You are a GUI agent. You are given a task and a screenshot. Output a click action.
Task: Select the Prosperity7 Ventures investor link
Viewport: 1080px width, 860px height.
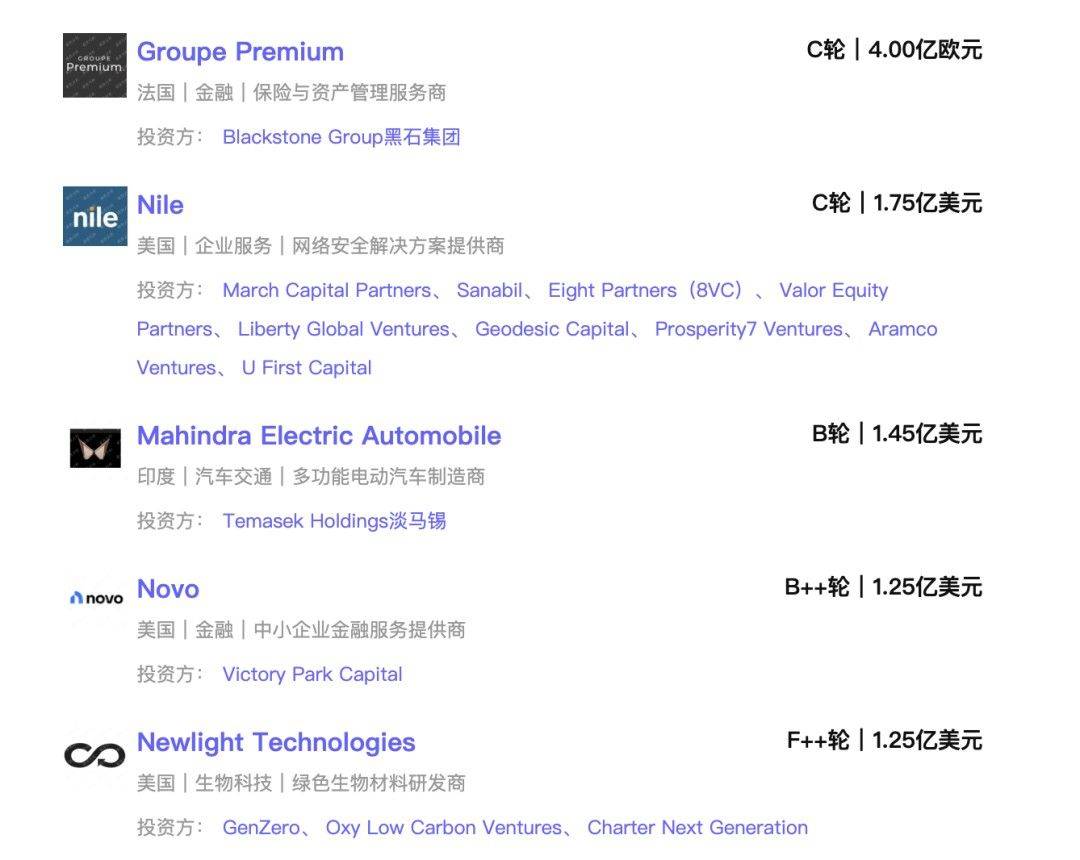749,330
